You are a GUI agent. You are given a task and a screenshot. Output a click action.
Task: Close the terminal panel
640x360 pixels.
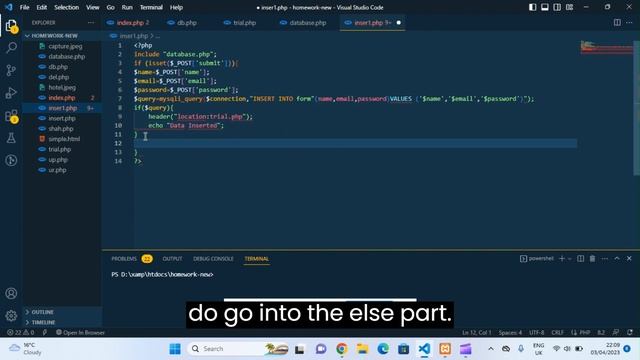[629, 258]
